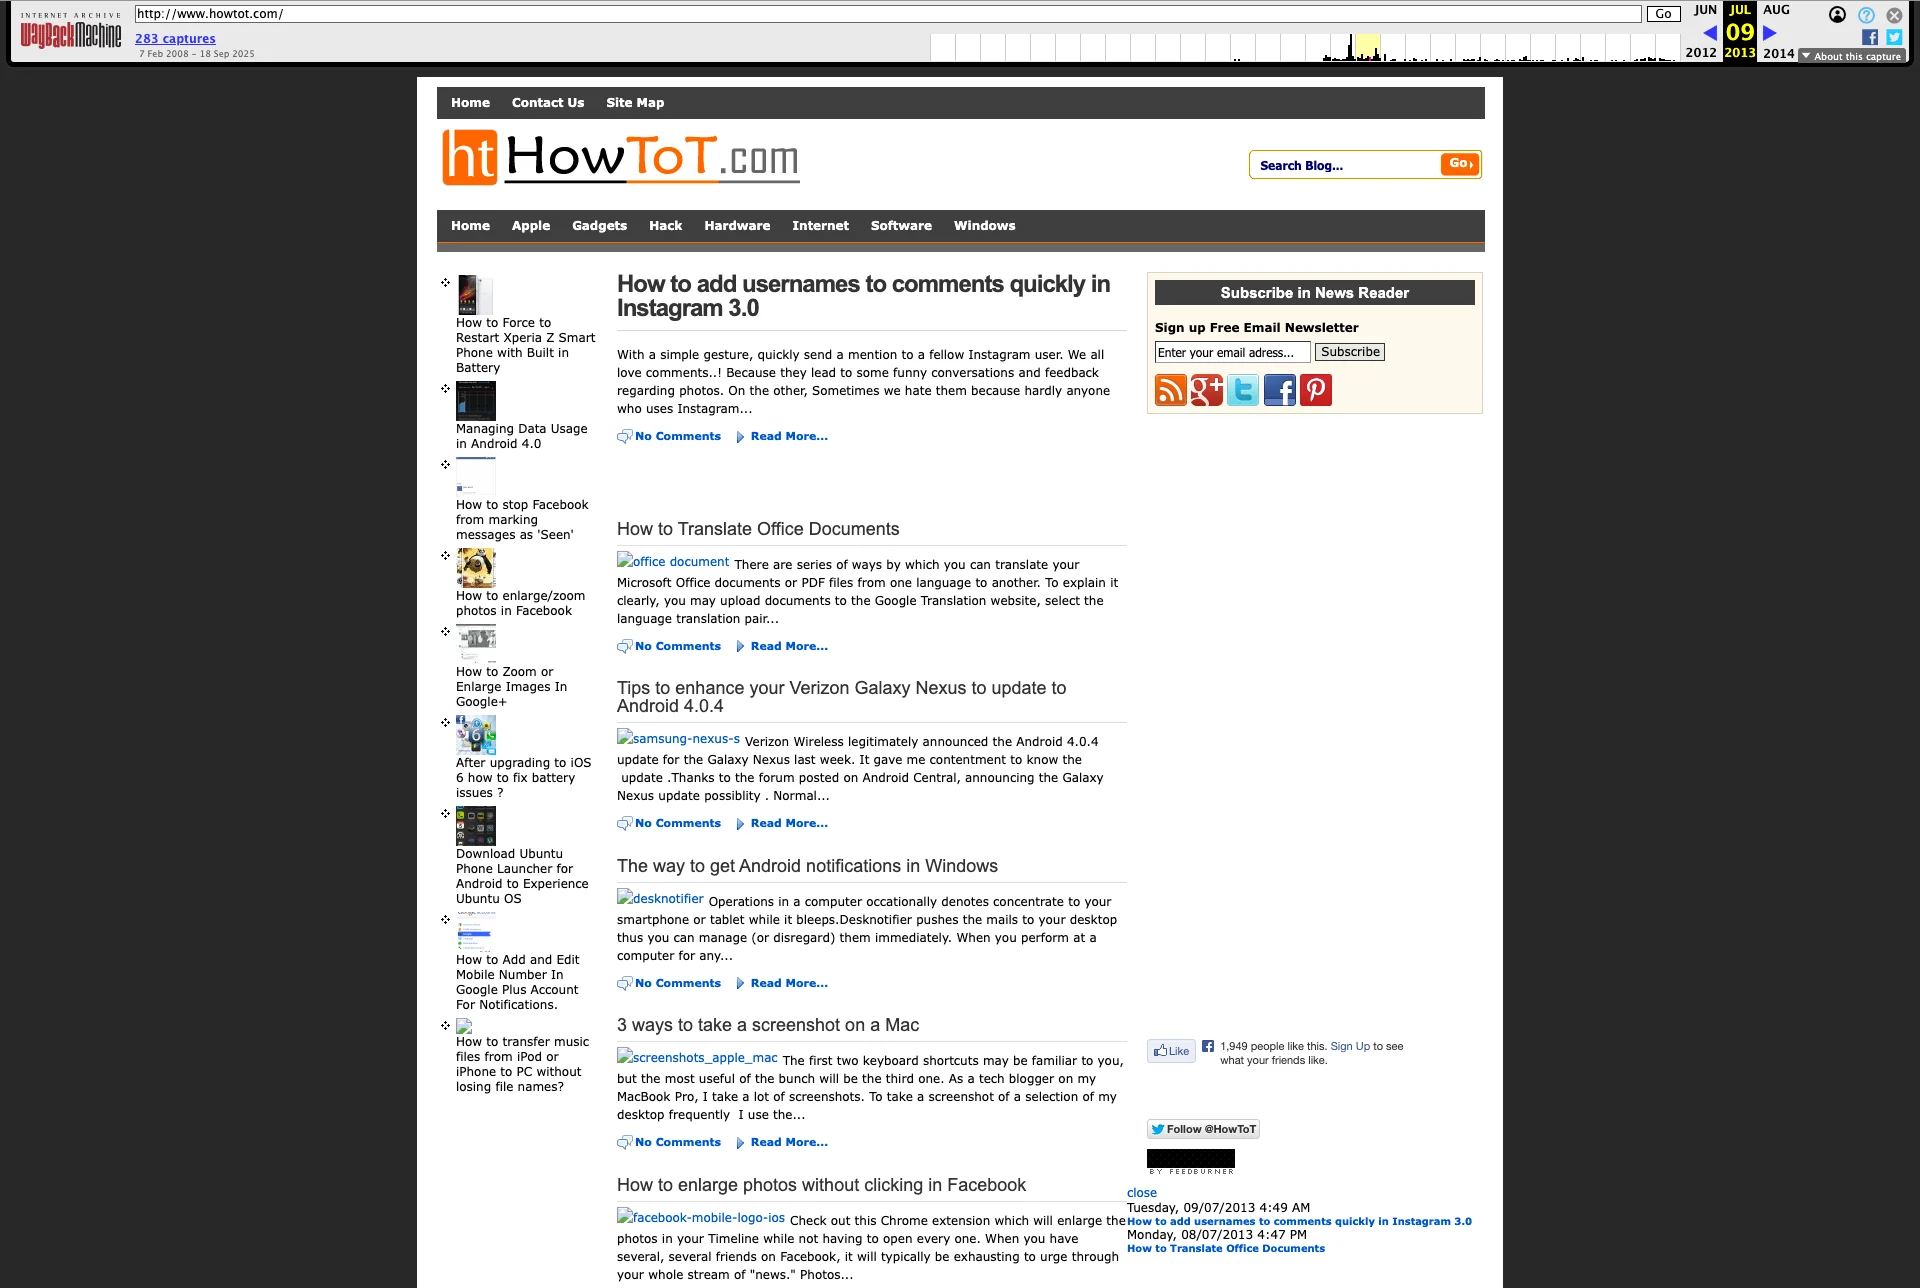Click the Pinterest icon
This screenshot has width=1920, height=1288.
pyautogui.click(x=1315, y=390)
